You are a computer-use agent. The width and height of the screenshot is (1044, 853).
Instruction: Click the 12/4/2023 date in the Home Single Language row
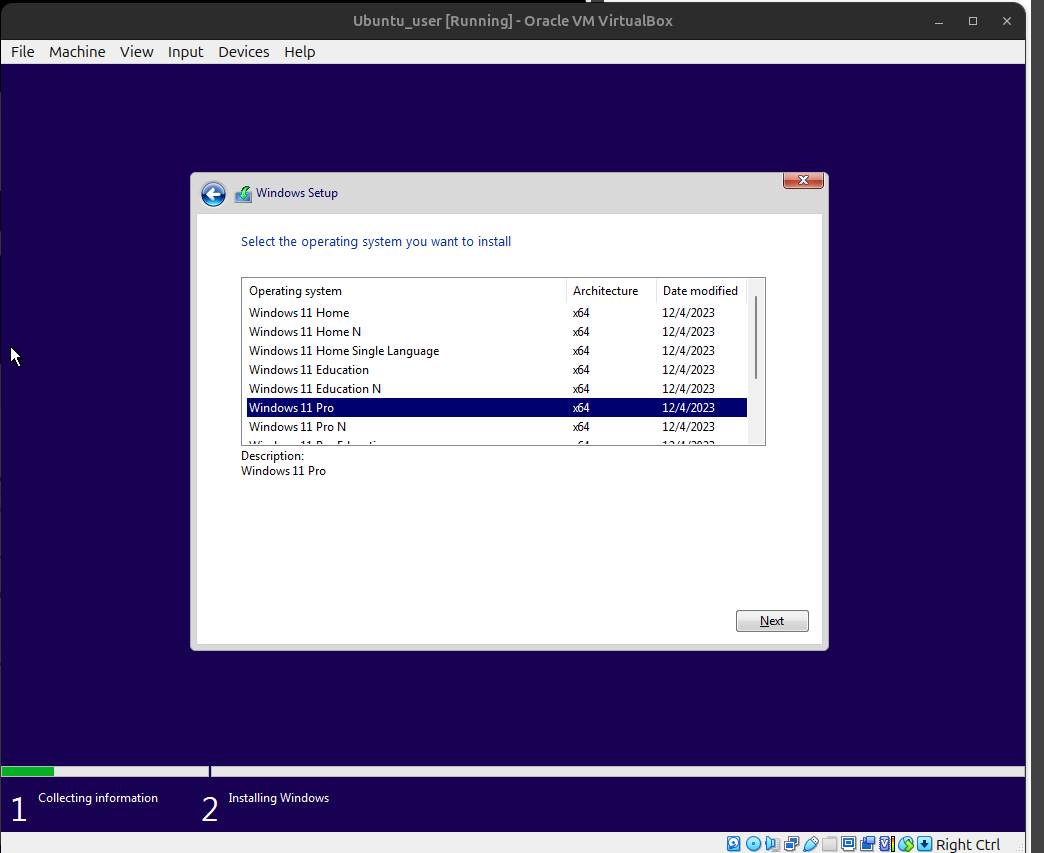688,351
